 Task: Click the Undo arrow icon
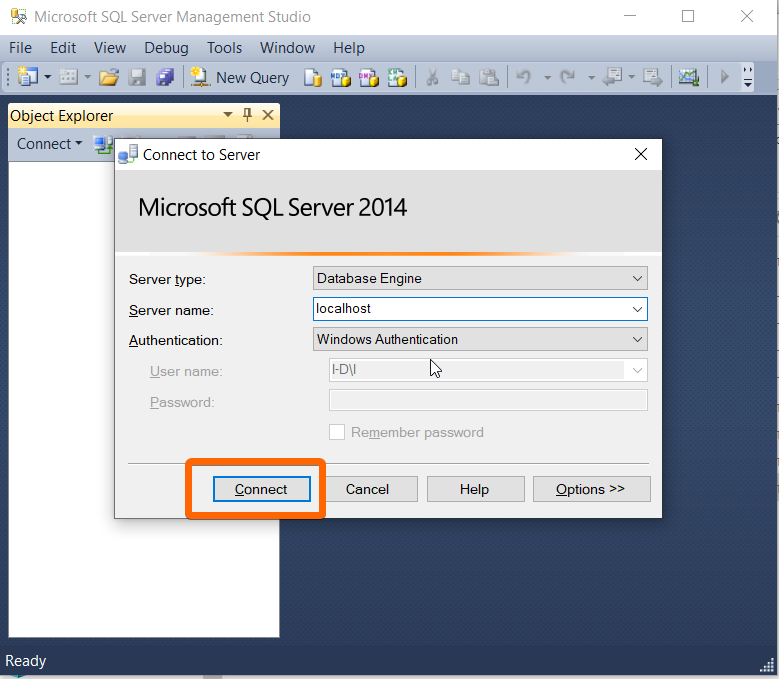pos(523,77)
